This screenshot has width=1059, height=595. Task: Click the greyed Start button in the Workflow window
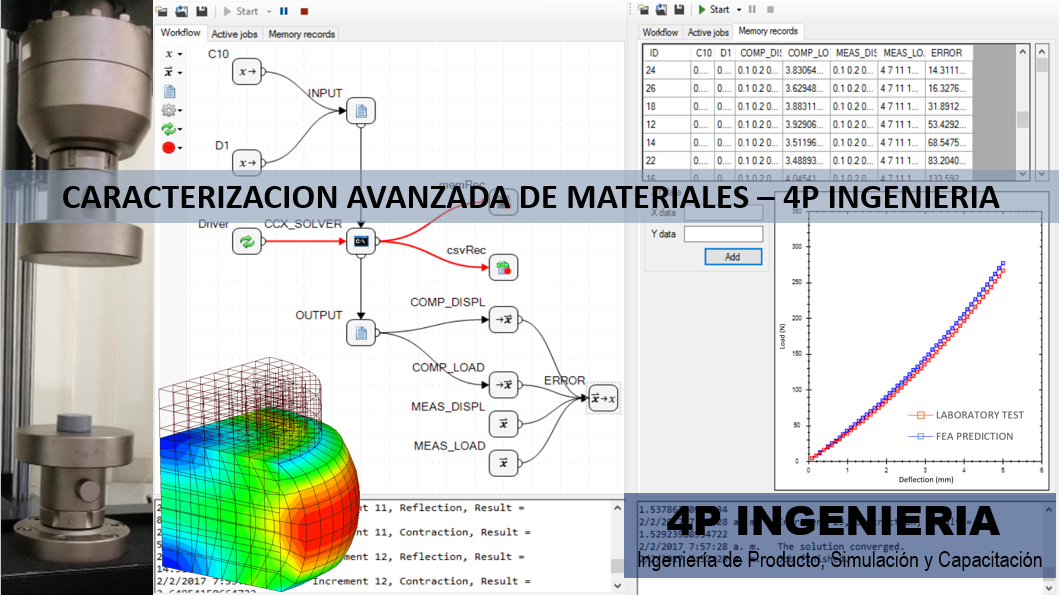point(241,11)
